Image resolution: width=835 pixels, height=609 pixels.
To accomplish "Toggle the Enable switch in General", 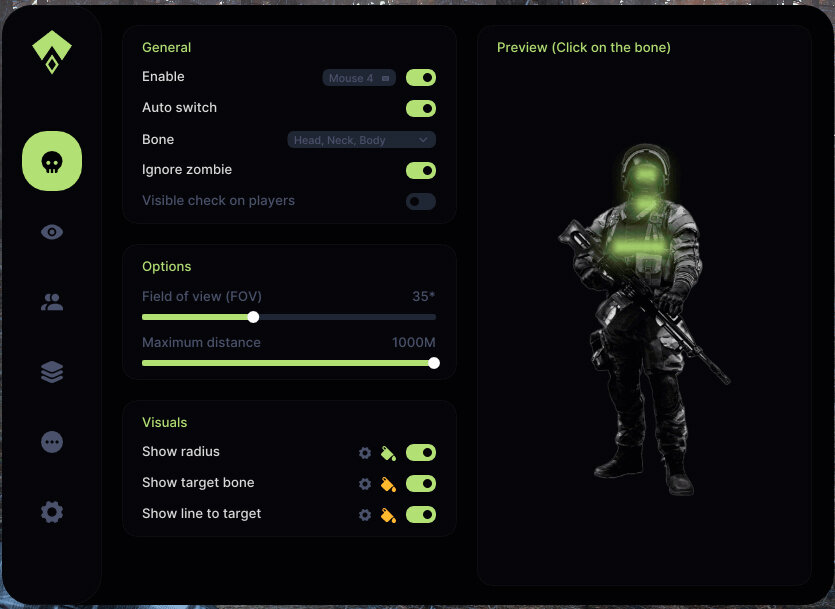I will point(420,77).
